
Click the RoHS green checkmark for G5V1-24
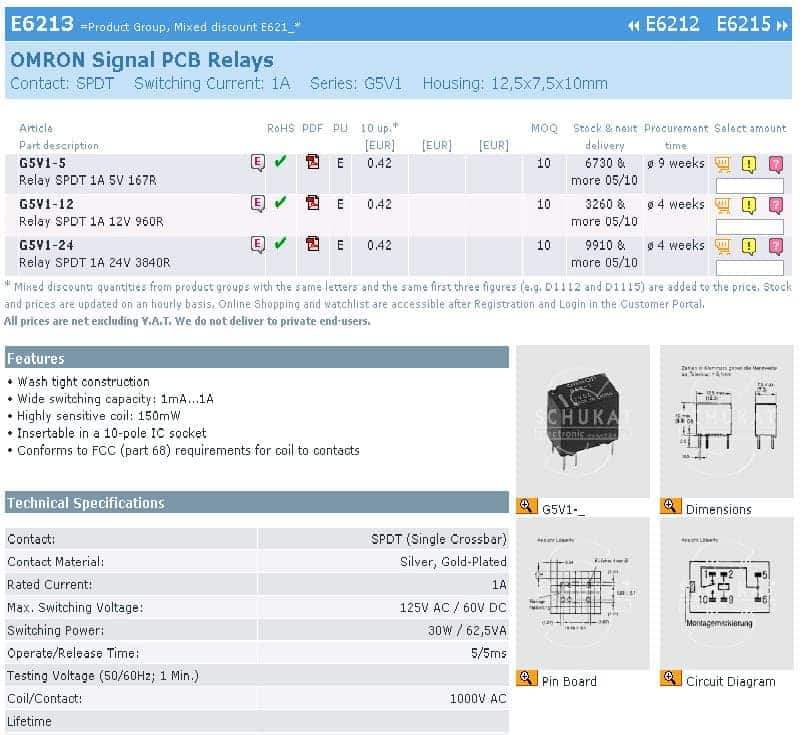(x=280, y=243)
